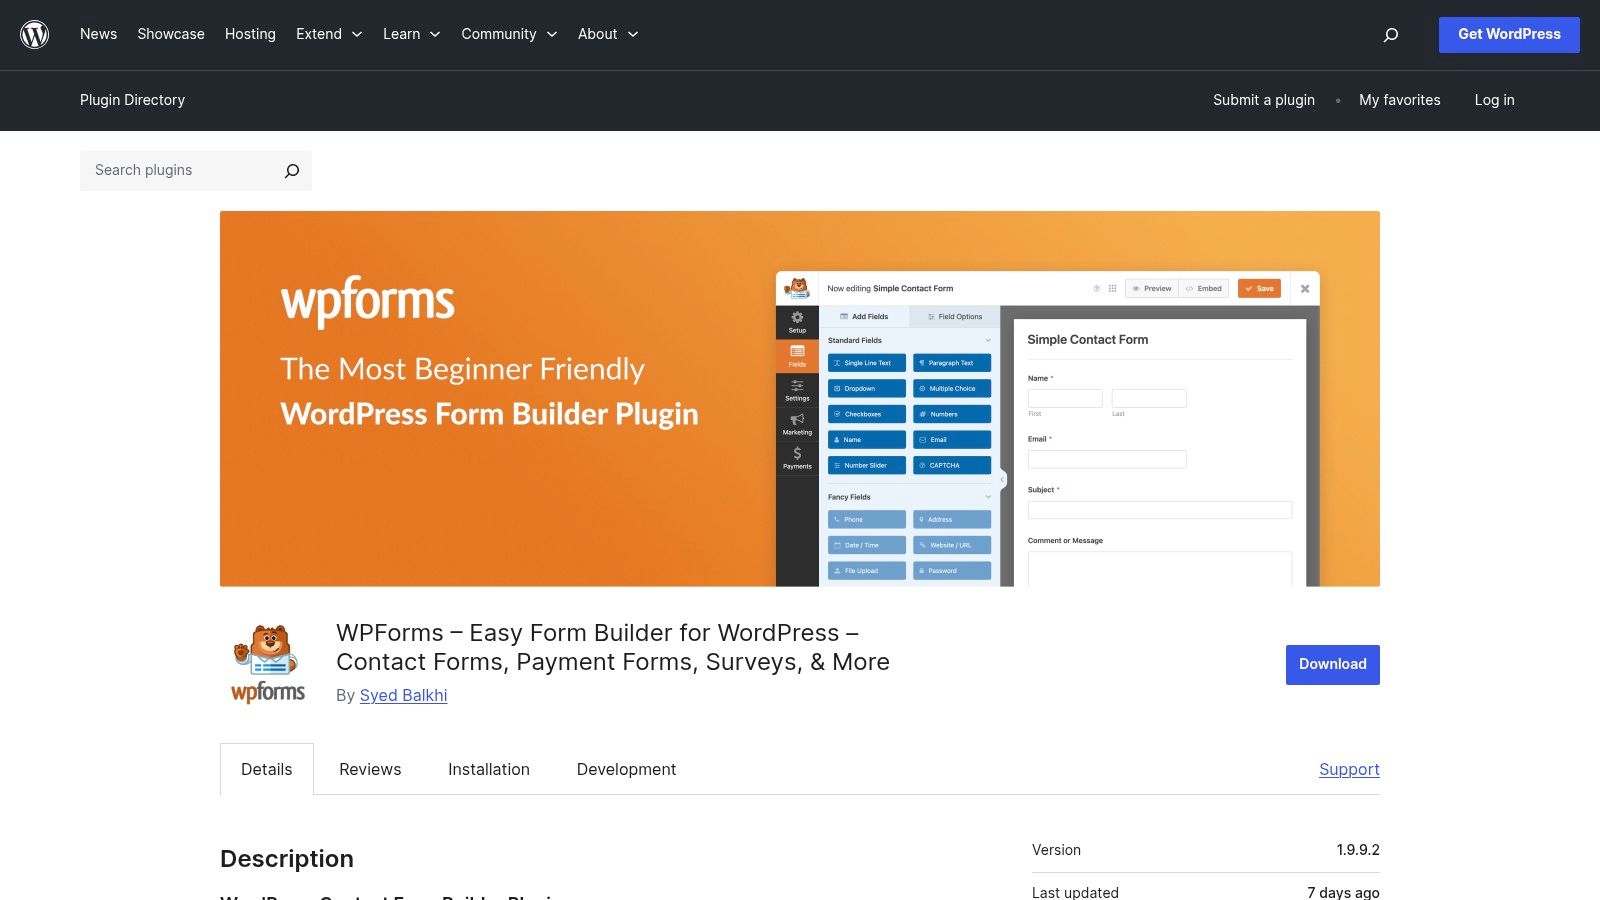Click the WordPress logo icon
Screen dimensions: 1600x900
33,34
